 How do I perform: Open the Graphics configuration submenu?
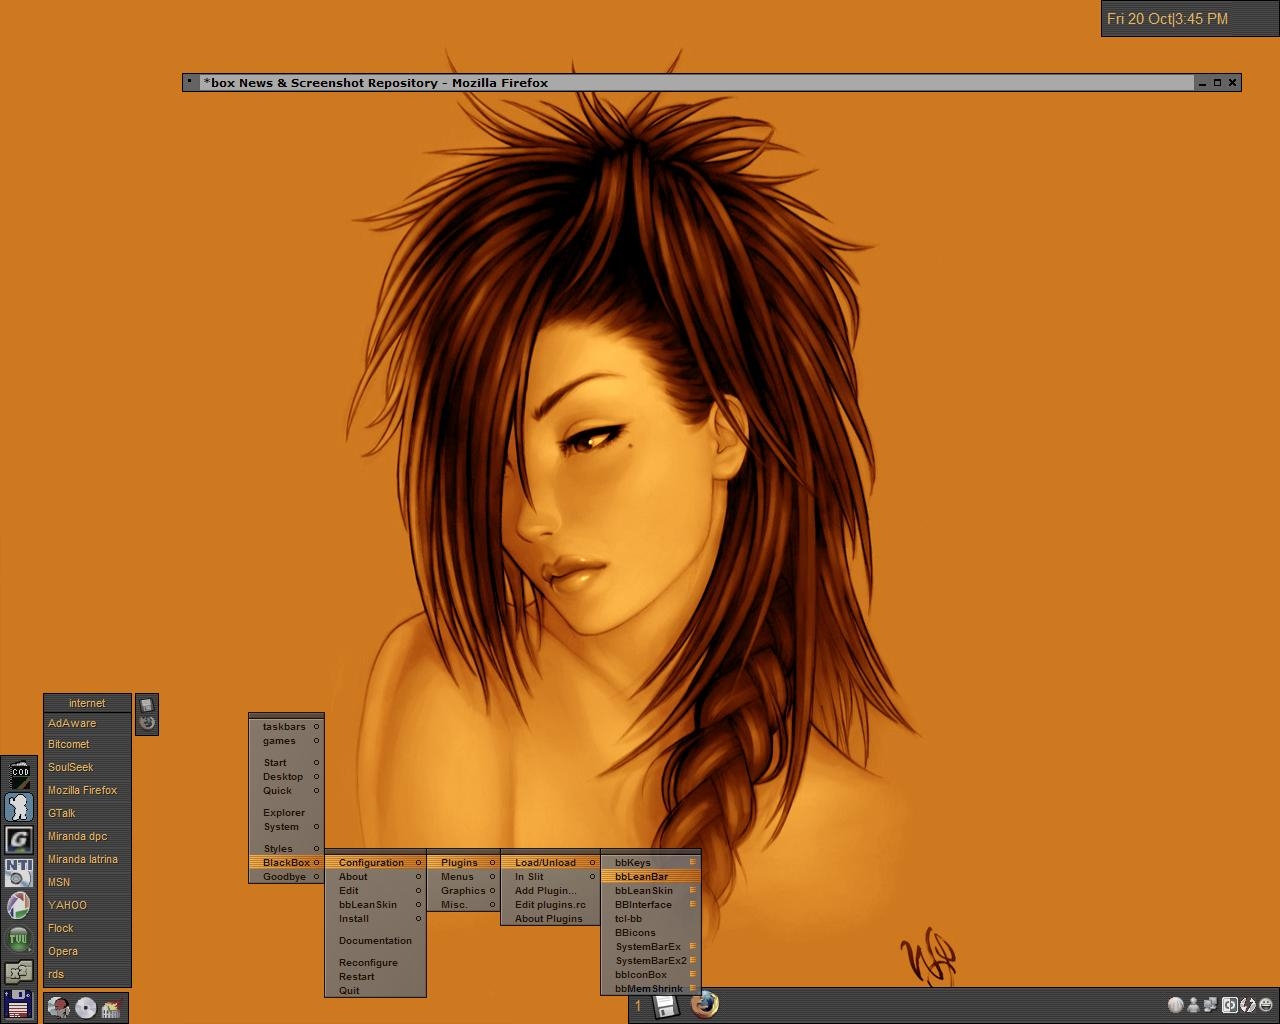click(x=463, y=891)
